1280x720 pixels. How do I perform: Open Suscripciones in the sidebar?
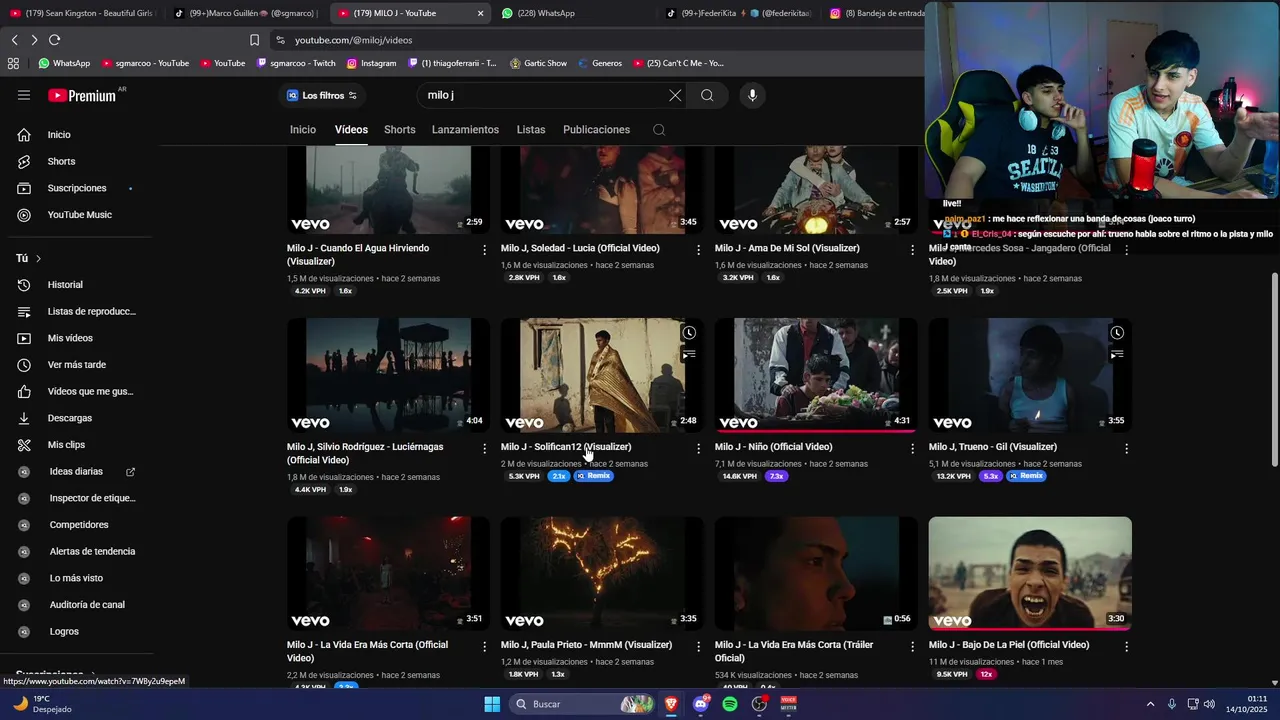click(x=76, y=188)
